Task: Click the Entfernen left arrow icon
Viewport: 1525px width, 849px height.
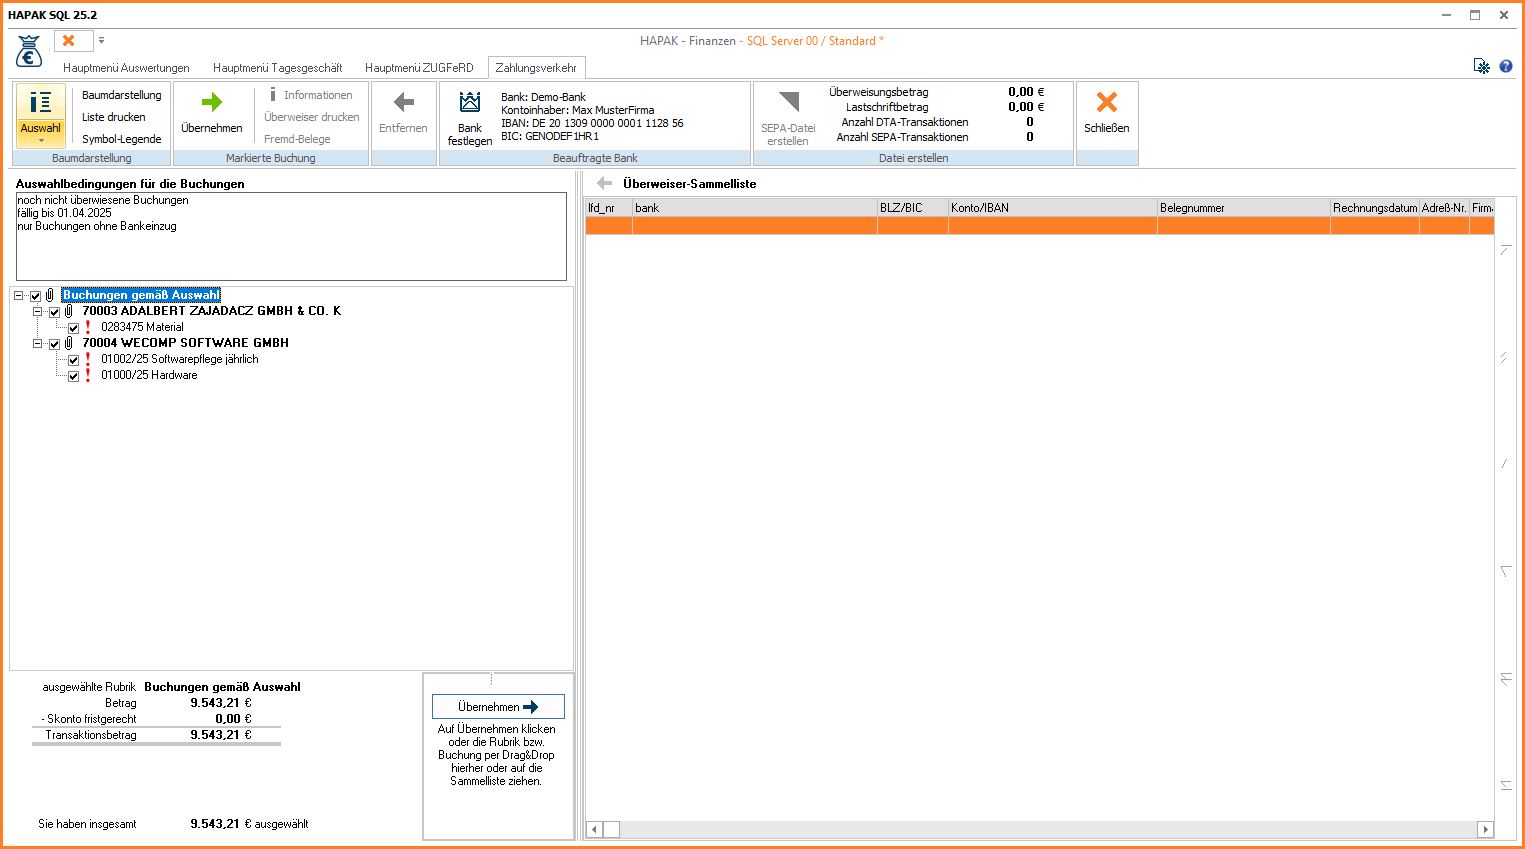Action: (403, 102)
